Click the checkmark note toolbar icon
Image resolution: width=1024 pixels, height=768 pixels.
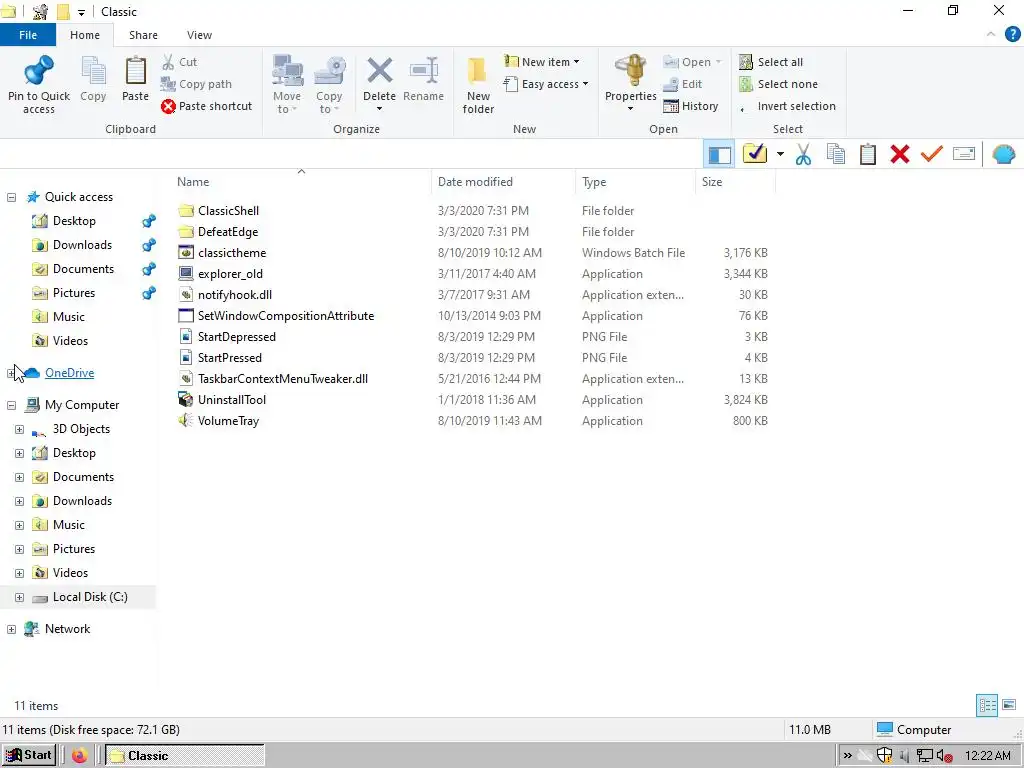[x=755, y=154]
